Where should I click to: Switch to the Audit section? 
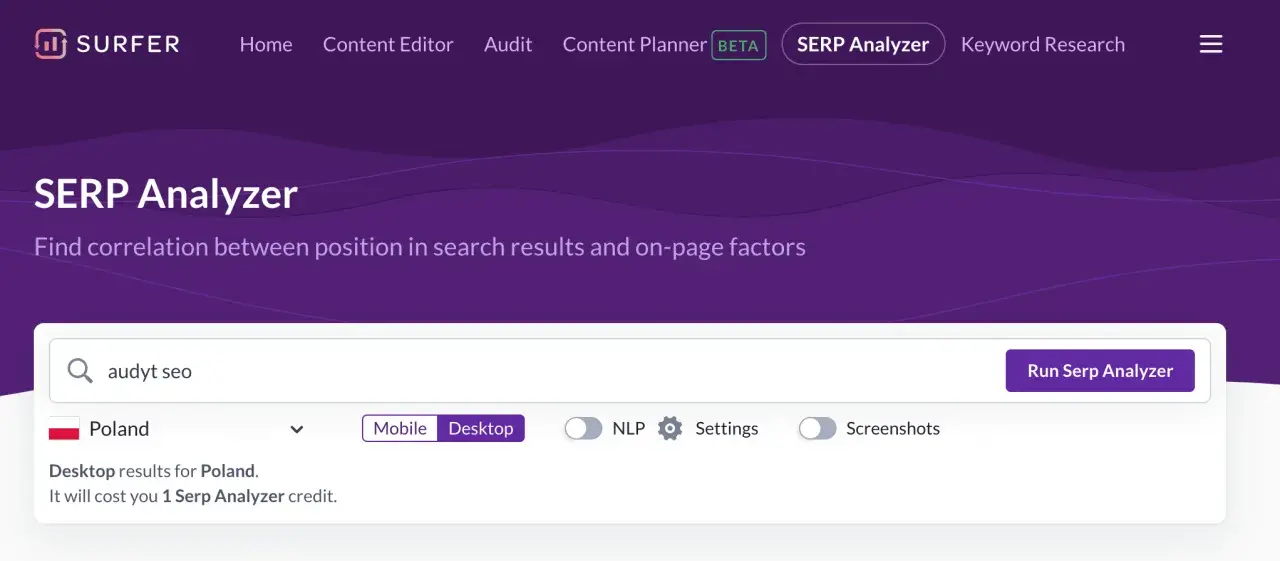coord(508,44)
